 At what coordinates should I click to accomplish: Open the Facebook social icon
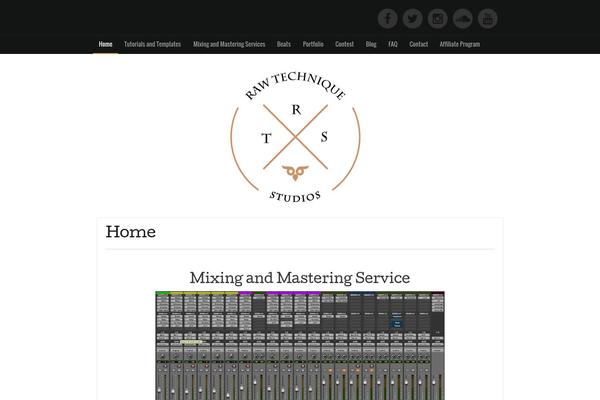(387, 18)
